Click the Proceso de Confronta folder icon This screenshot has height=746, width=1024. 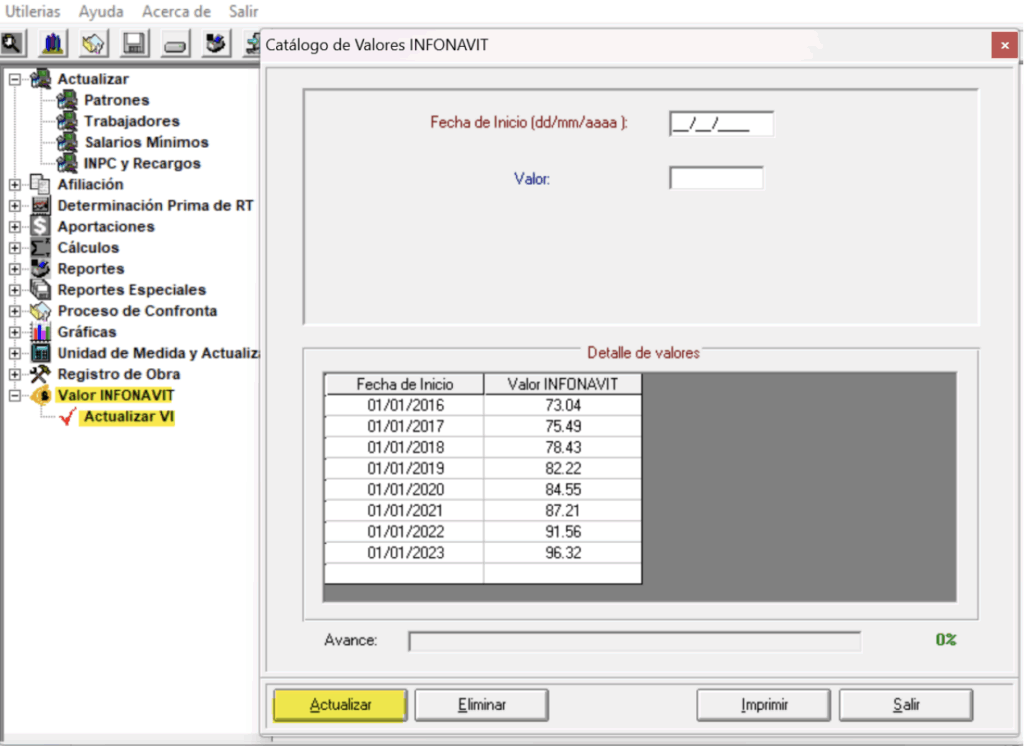pos(40,311)
